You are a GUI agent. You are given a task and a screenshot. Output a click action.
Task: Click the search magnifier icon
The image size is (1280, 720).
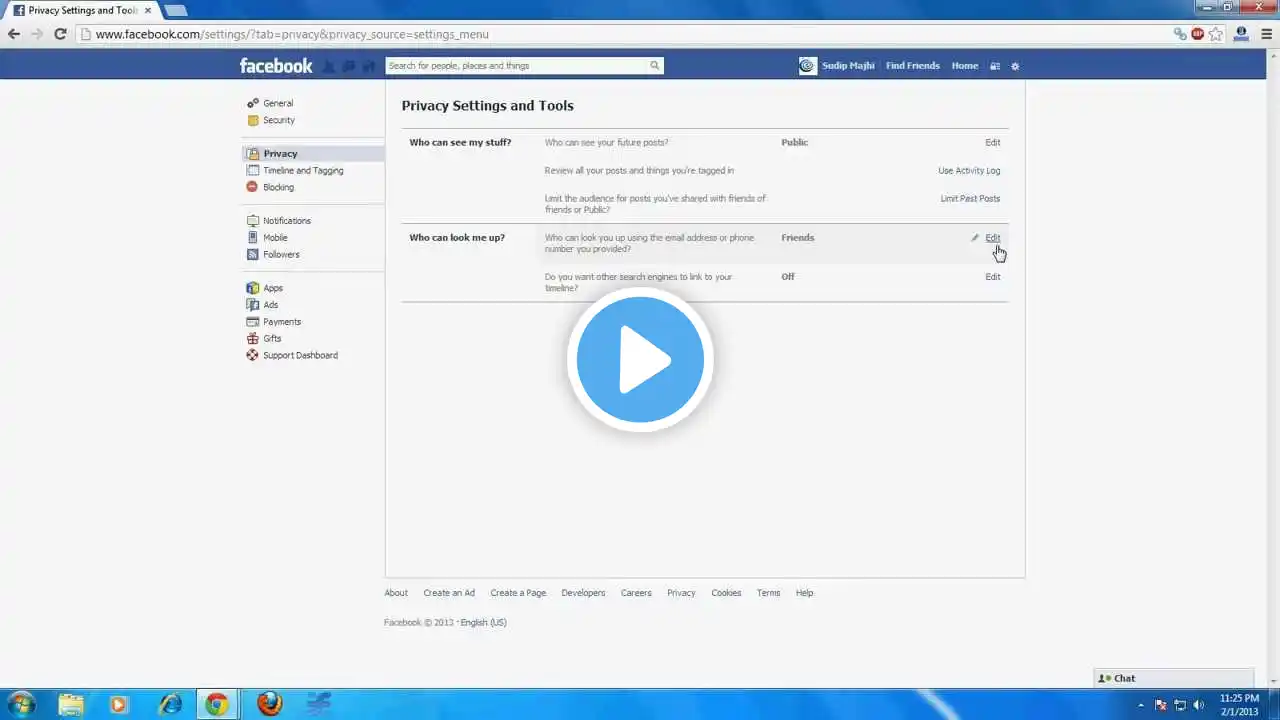(655, 66)
